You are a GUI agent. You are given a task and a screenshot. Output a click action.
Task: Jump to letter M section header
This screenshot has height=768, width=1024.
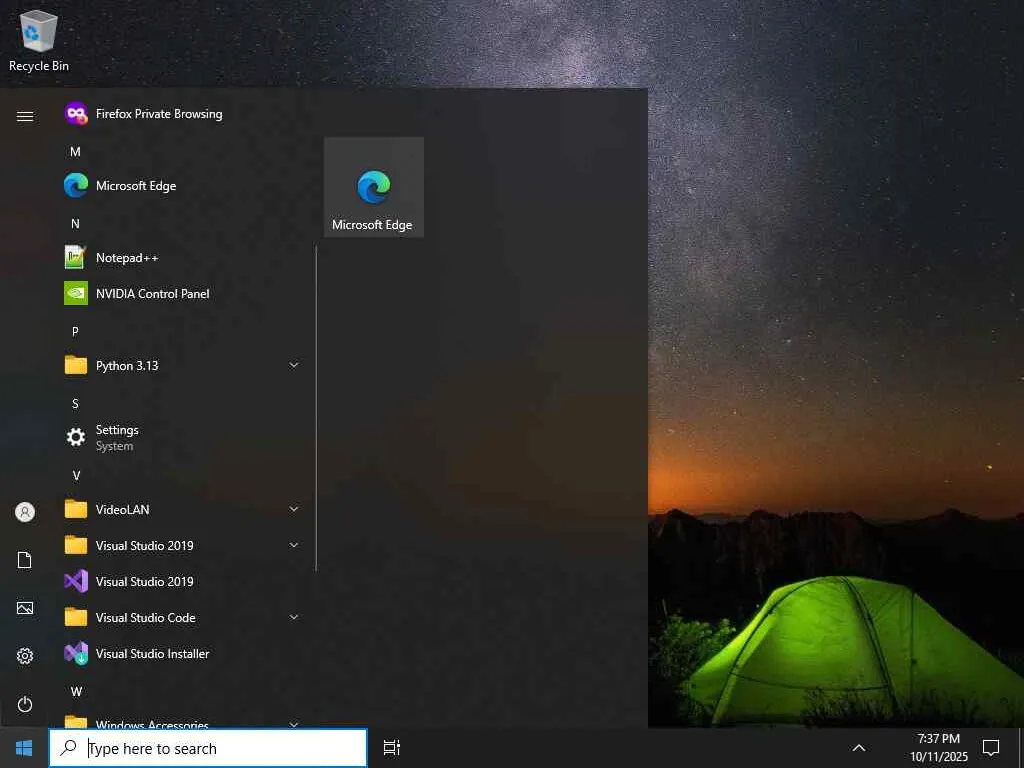click(76, 152)
